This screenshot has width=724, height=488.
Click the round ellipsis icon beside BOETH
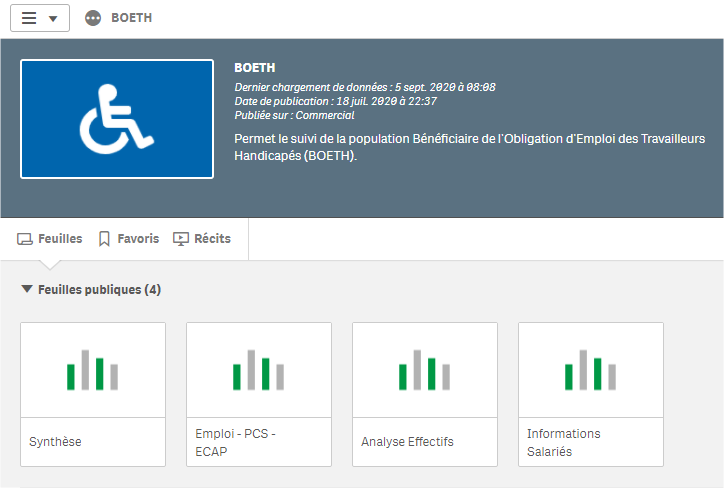tap(93, 18)
